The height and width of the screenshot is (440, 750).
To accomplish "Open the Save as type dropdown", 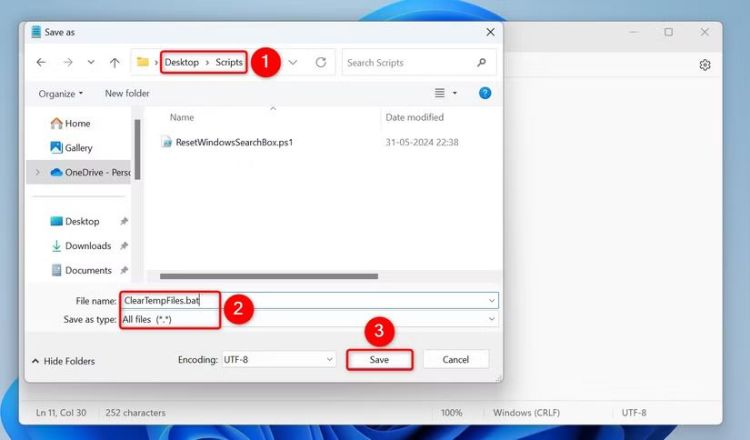I will click(491, 319).
